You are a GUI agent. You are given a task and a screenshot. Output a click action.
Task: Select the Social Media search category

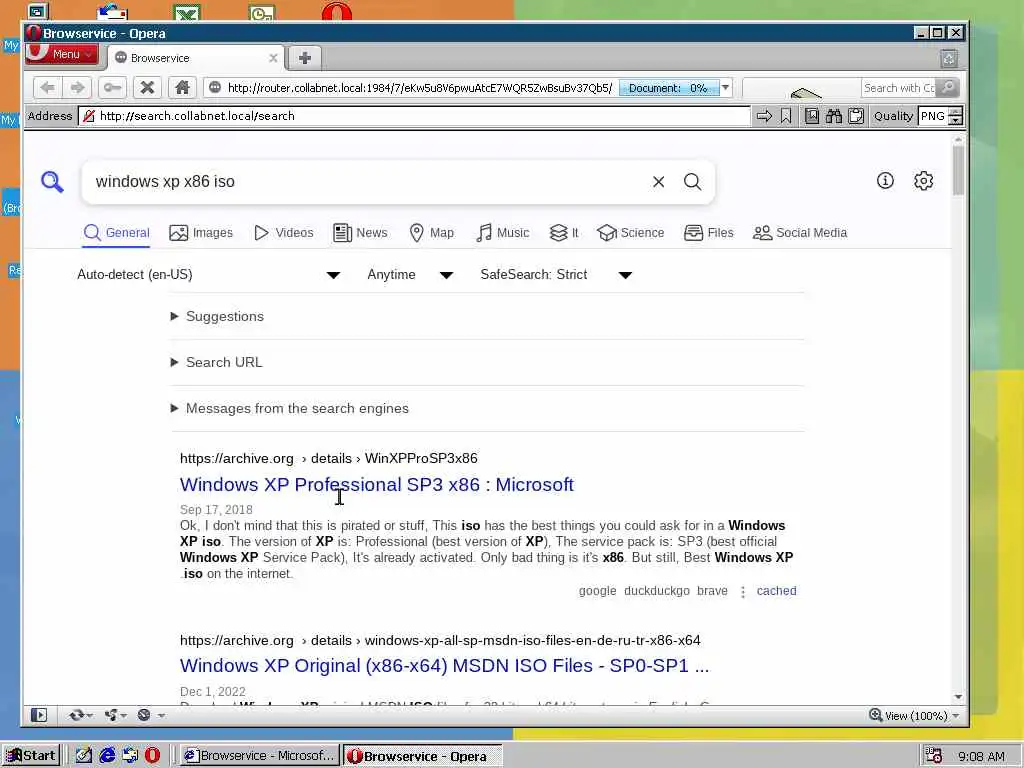point(799,232)
